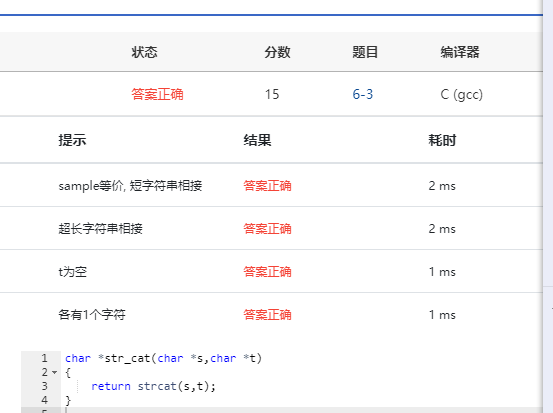Place cursor in 'return strcat(s,t);' code line
Viewport: 553px width, 413px height.
pyautogui.click(x=153, y=386)
